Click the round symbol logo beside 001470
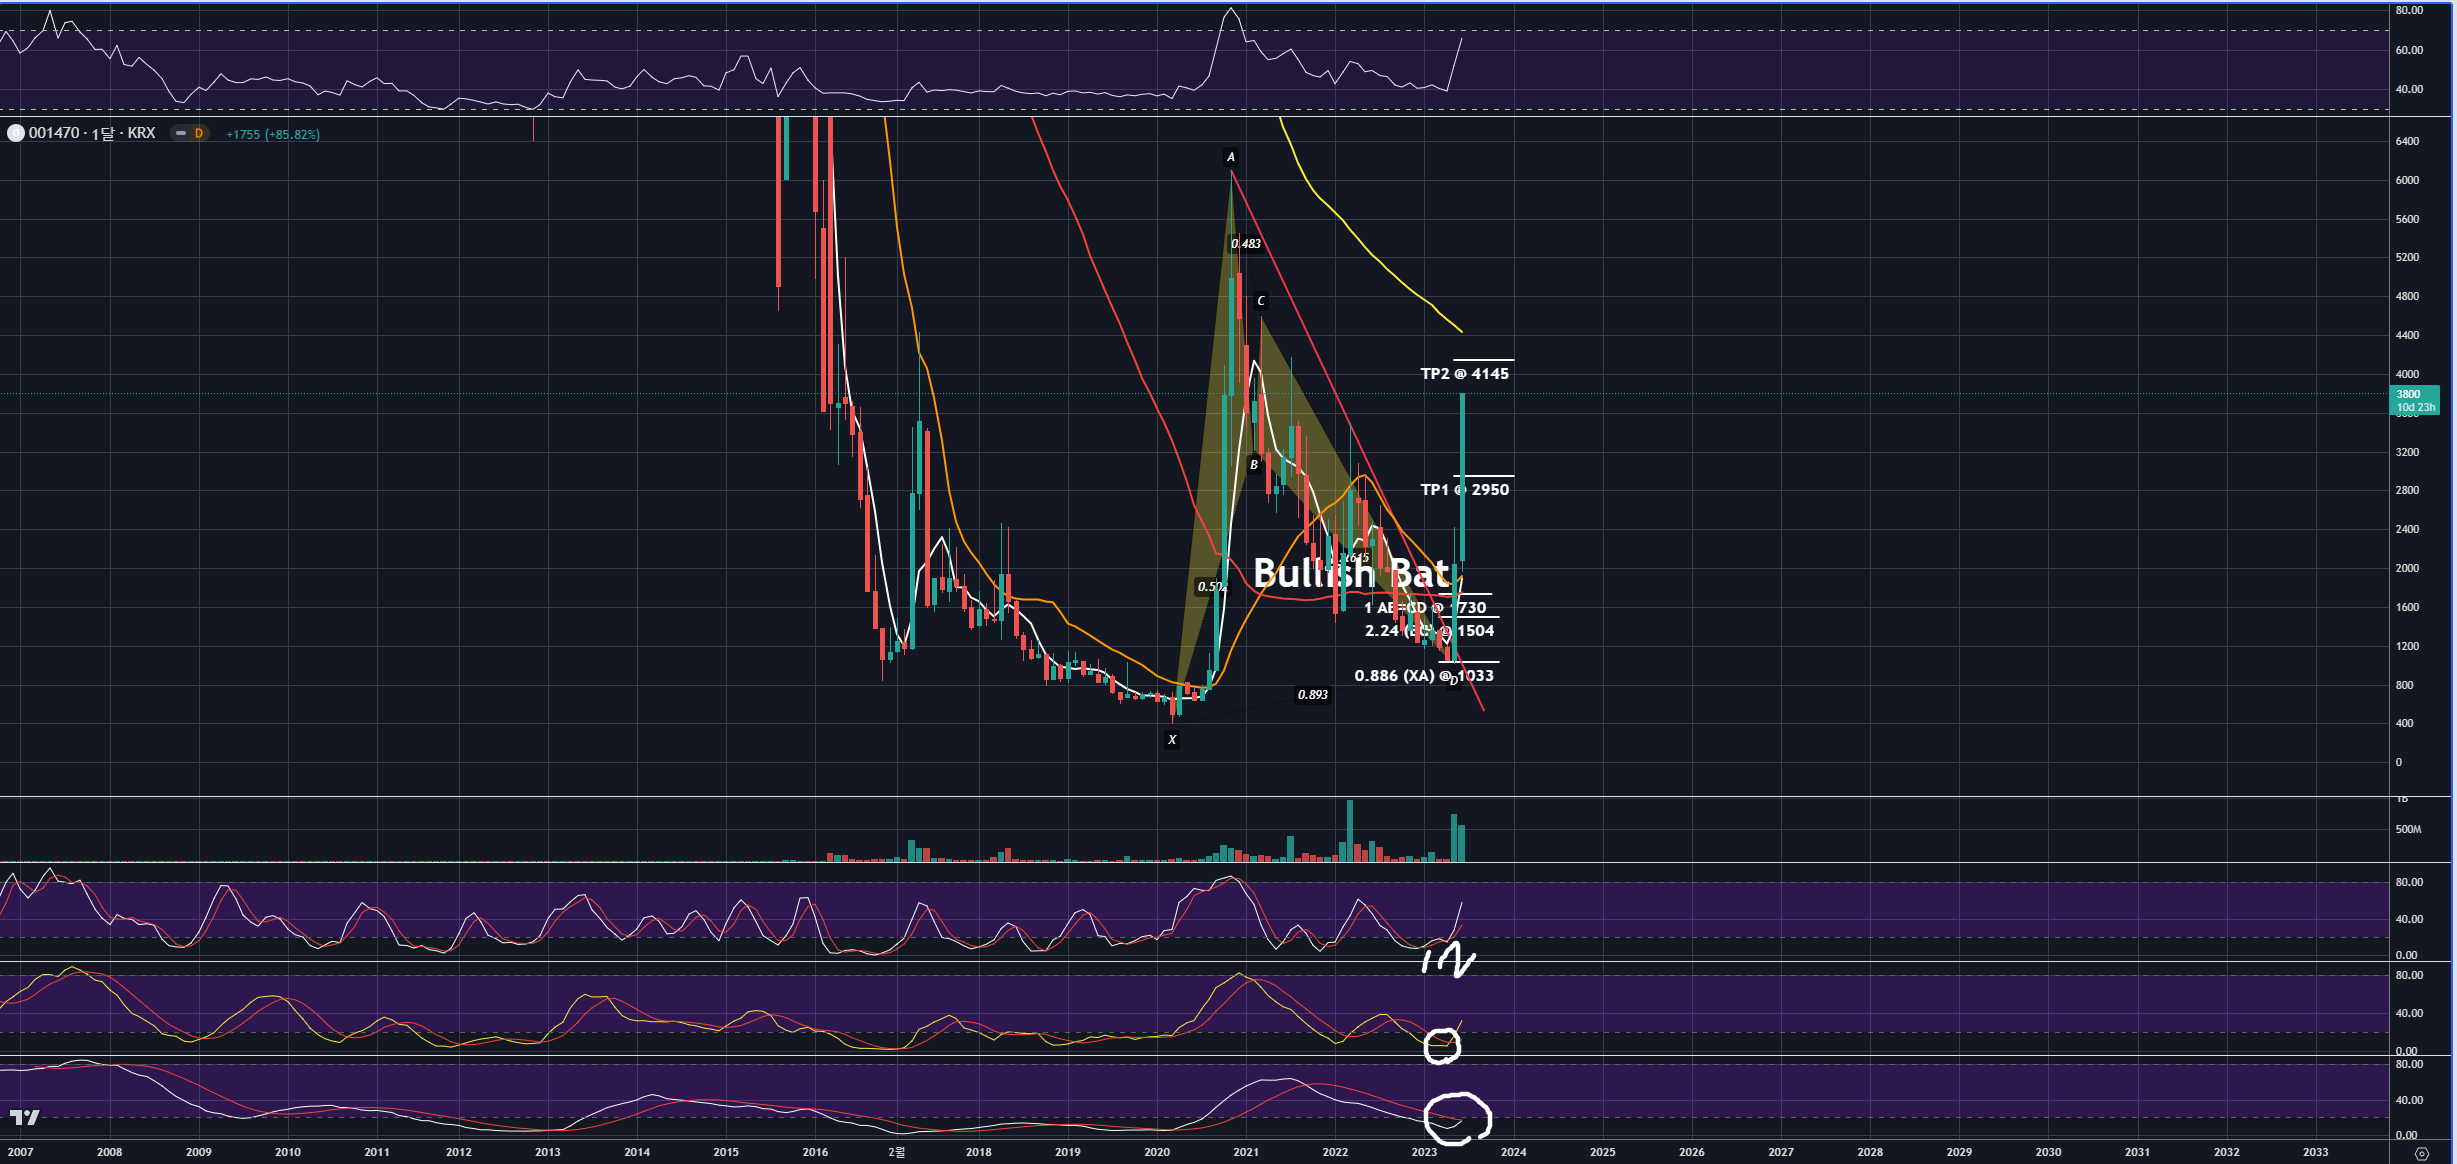Viewport: 2457px width, 1164px height. coord(16,133)
